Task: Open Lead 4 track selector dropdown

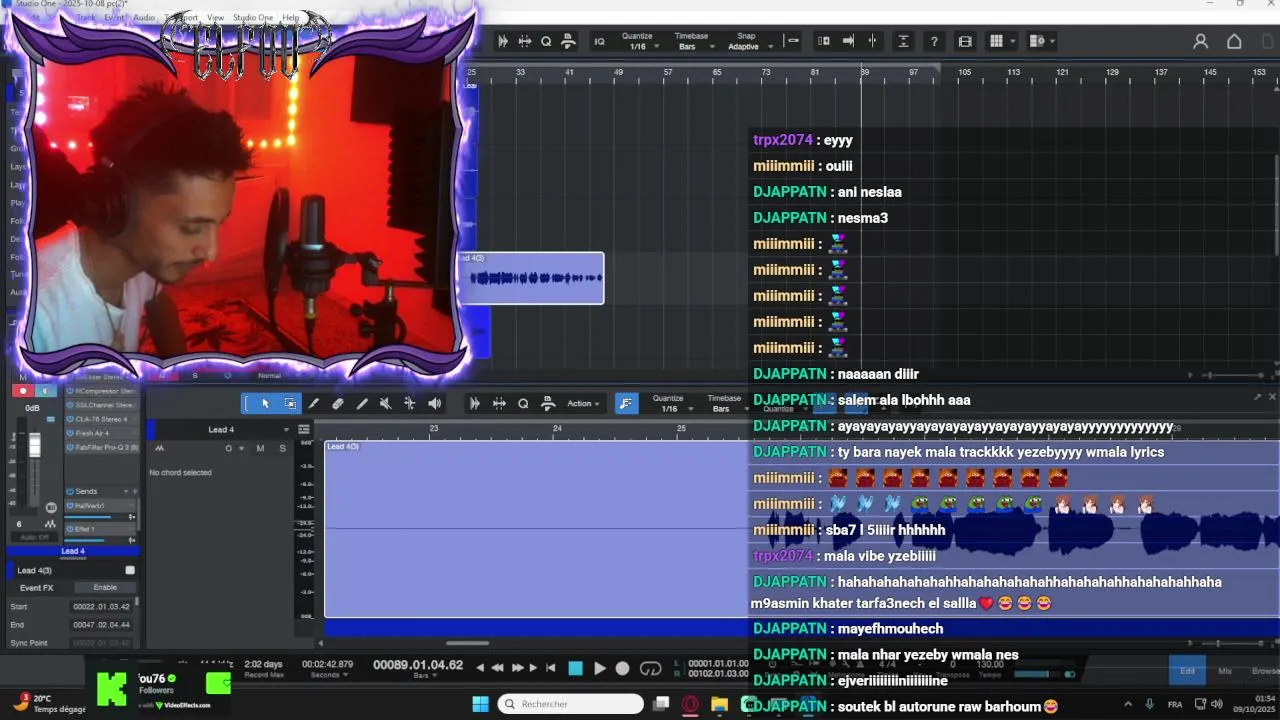Action: pos(287,430)
